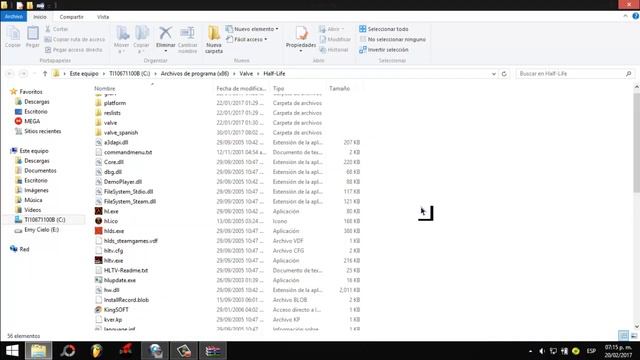Select the hlds.exe file
The height and width of the screenshot is (360, 640).
(x=114, y=231)
